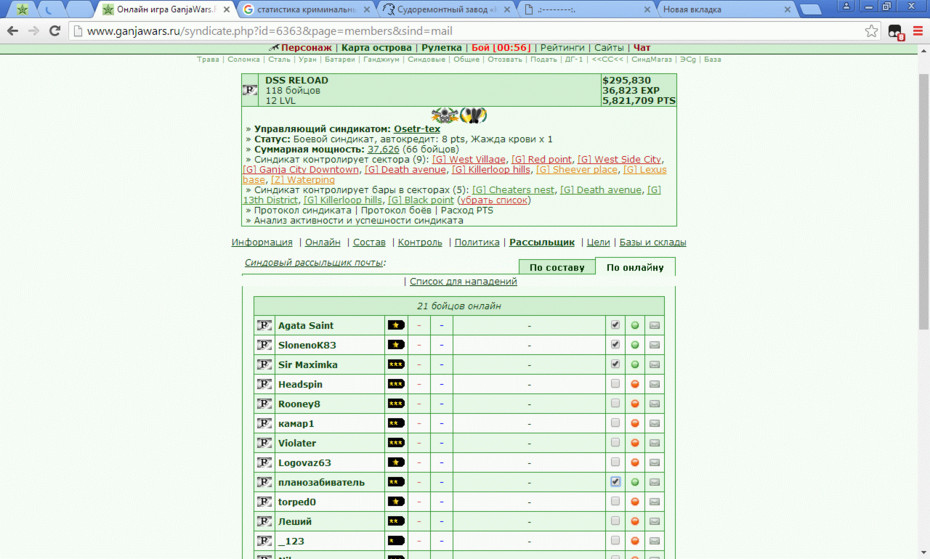The image size is (930, 559).
Task: Click the browser address bar
Action: point(469,31)
